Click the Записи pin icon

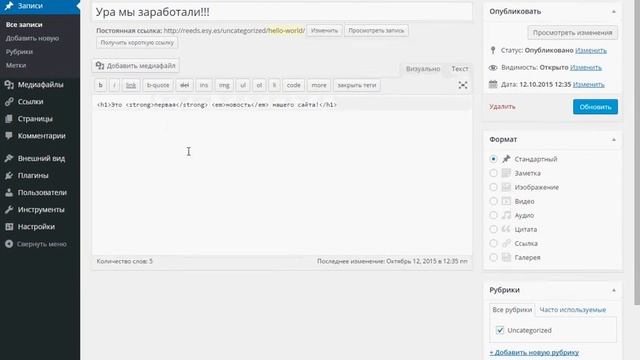(x=9, y=6)
